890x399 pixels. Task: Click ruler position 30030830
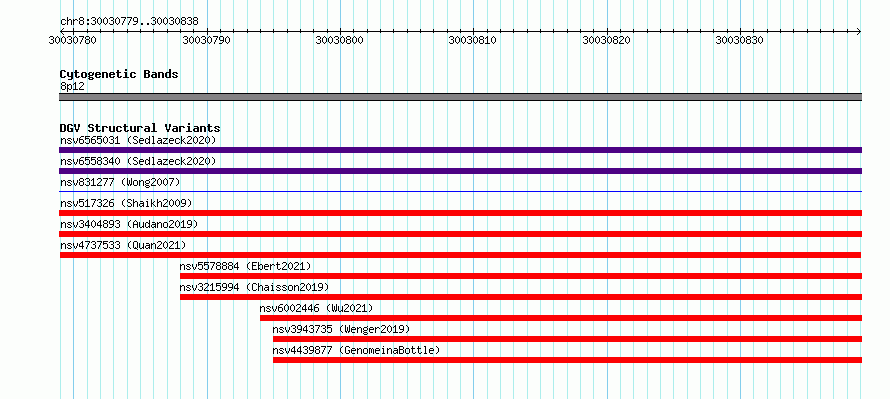[x=740, y=40]
